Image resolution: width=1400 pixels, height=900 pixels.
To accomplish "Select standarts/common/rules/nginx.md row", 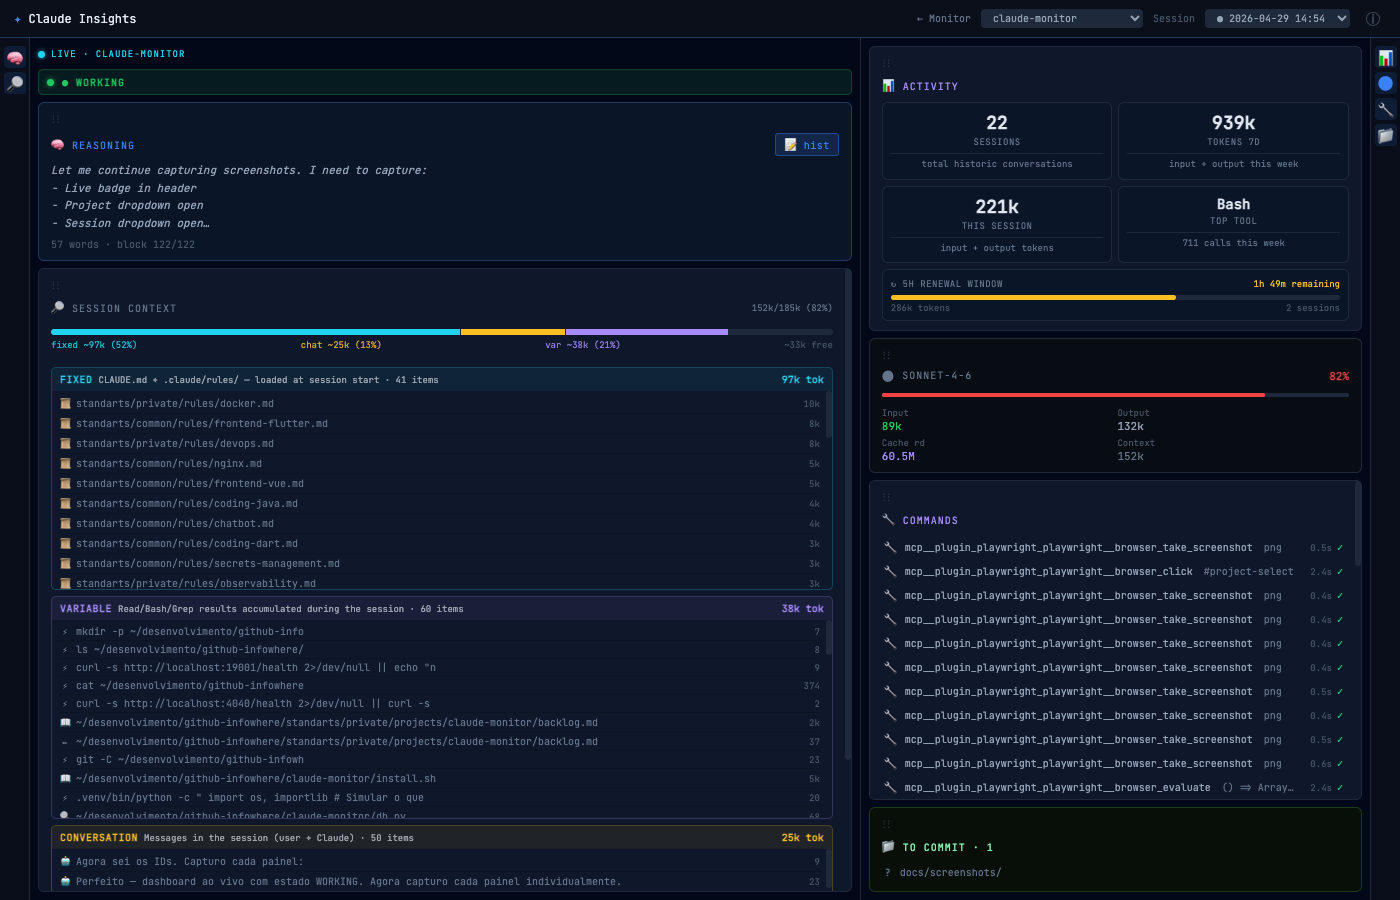I will (440, 464).
